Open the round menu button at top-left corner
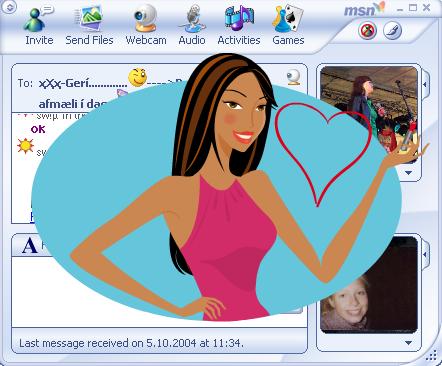This screenshot has height=366, width=442. coord(9,7)
